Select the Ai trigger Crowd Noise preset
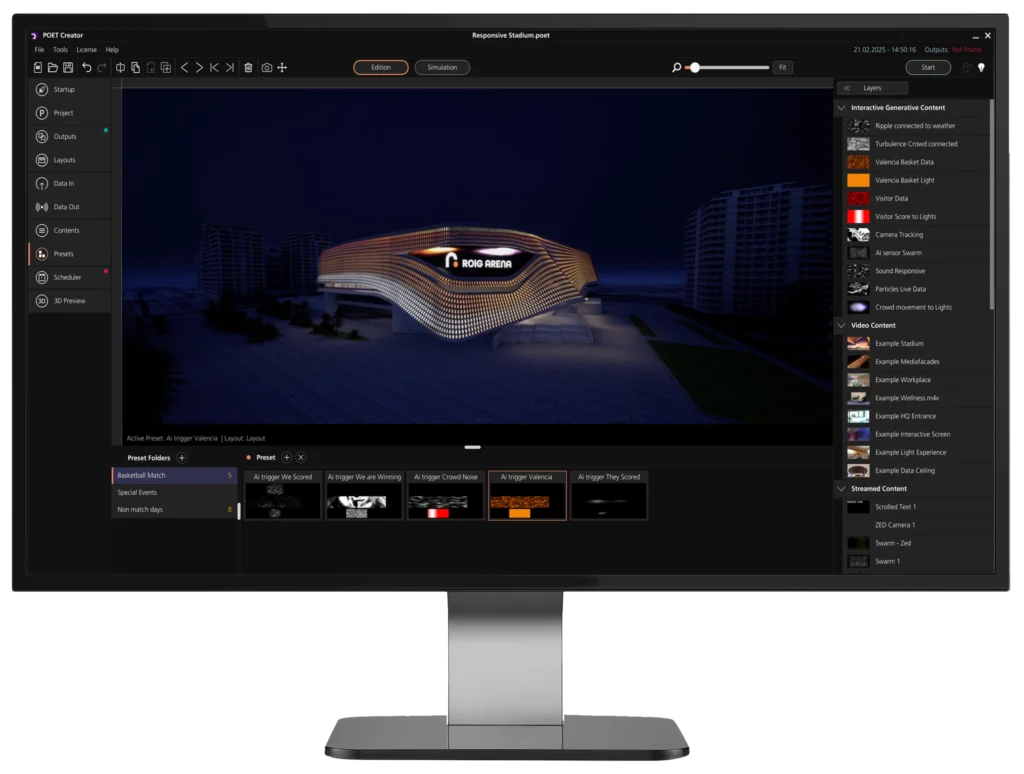 pos(445,496)
